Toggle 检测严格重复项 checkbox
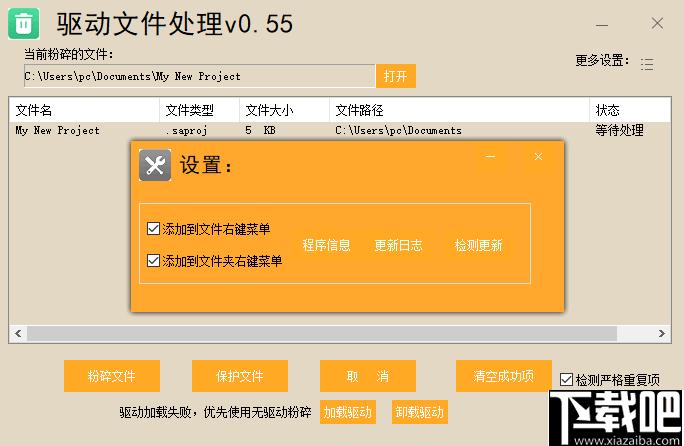This screenshot has height=446, width=684. click(566, 379)
